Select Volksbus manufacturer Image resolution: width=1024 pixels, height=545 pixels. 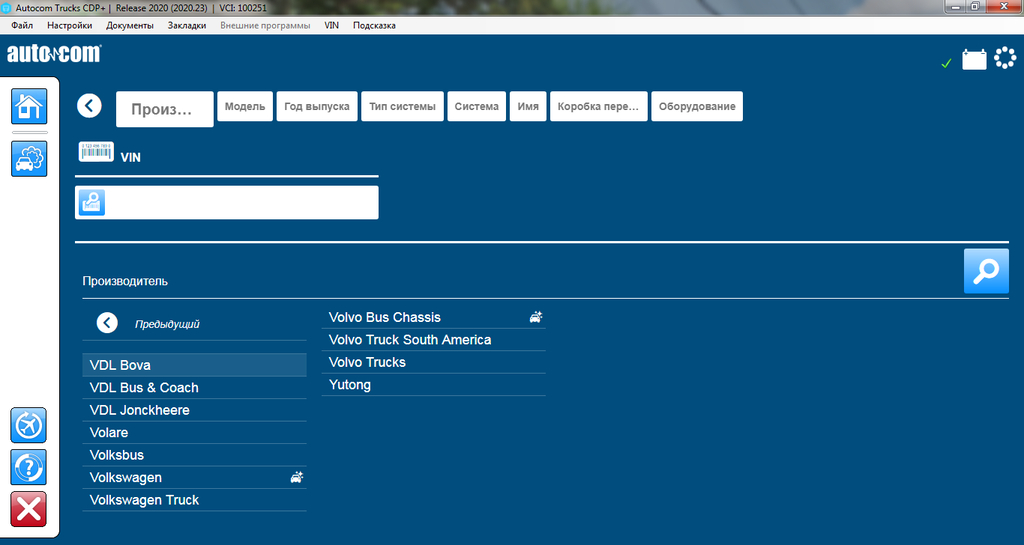[x=195, y=455]
